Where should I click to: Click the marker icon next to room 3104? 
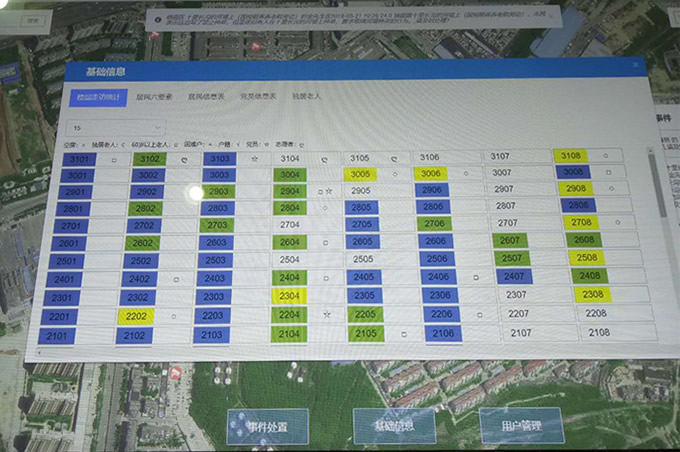click(324, 159)
